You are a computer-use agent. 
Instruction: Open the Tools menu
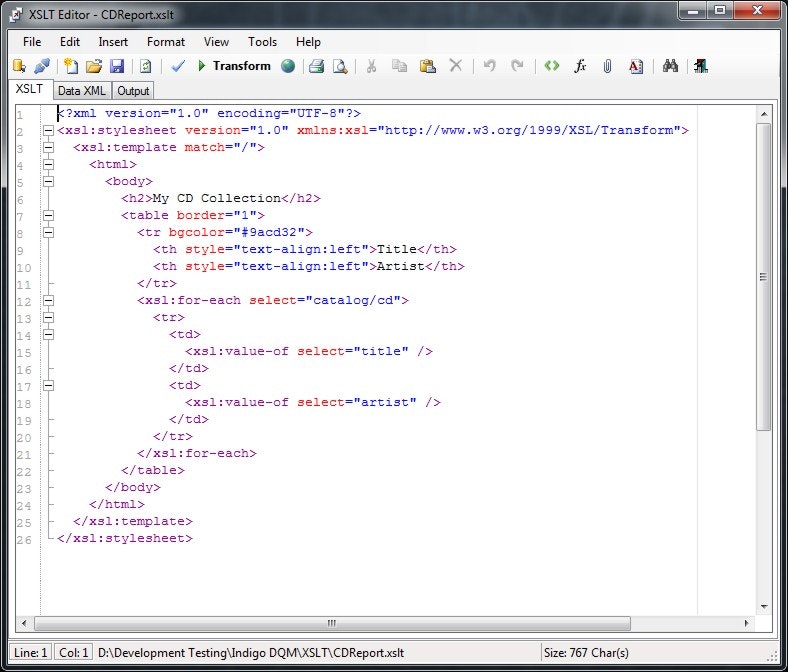coord(262,42)
